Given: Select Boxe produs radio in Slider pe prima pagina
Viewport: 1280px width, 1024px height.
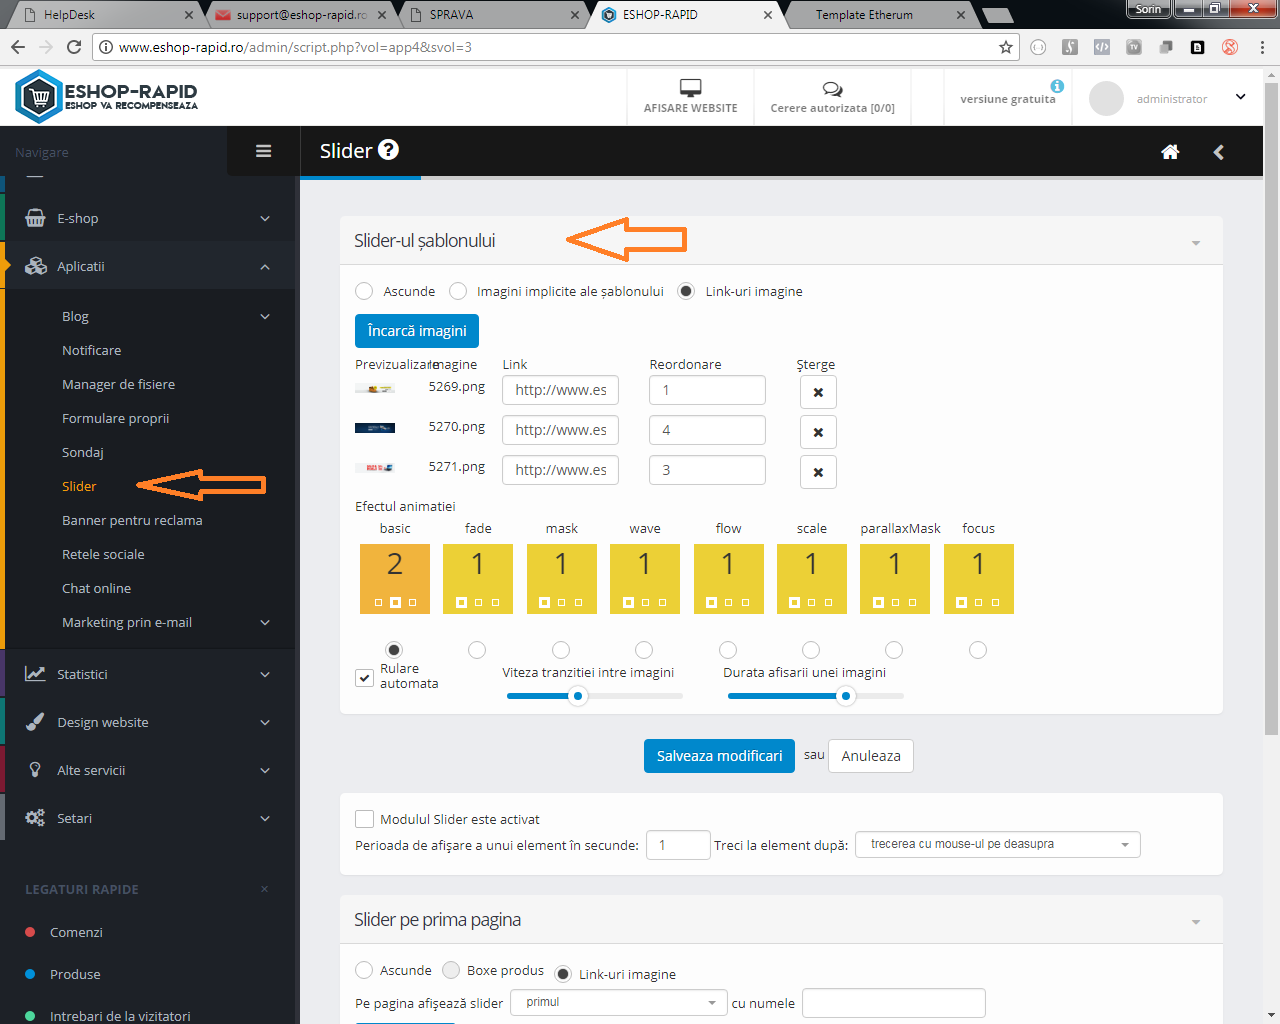Looking at the screenshot, I should coord(451,970).
